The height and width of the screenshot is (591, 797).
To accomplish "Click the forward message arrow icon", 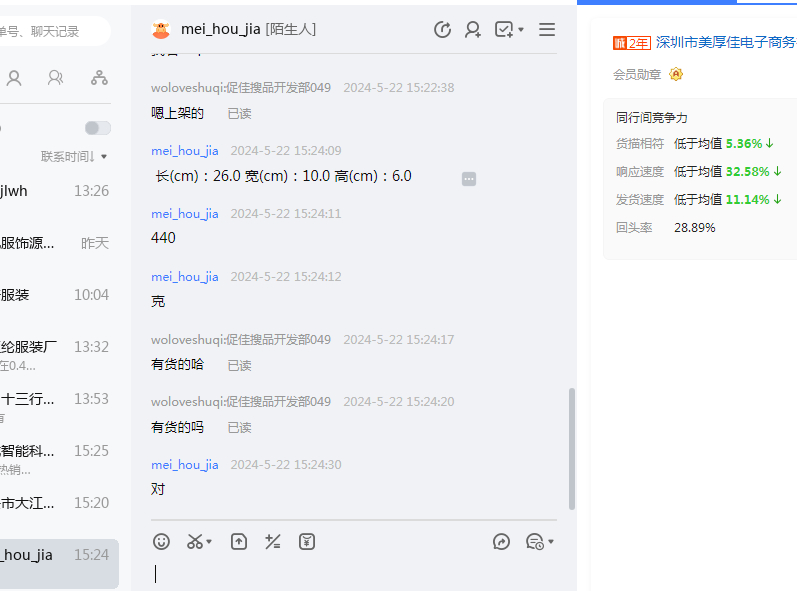I will click(501, 542).
